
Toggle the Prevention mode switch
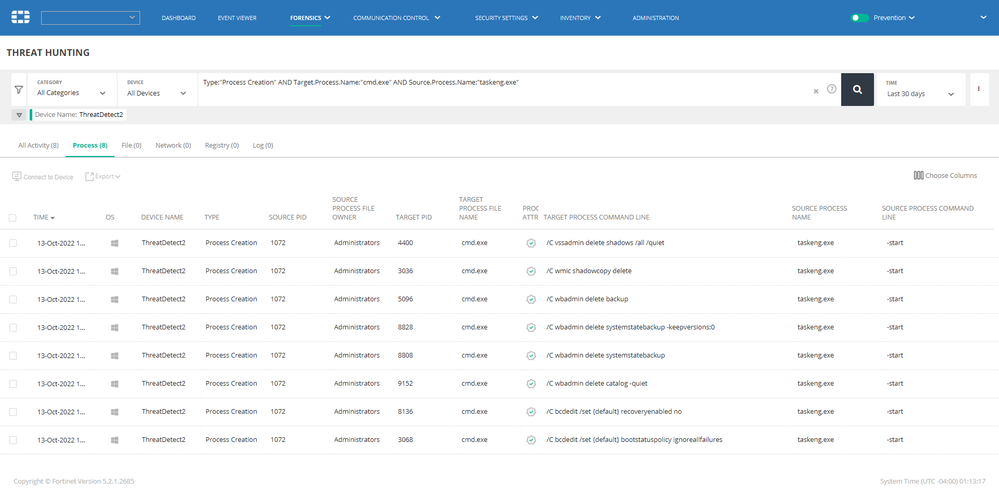coord(859,18)
